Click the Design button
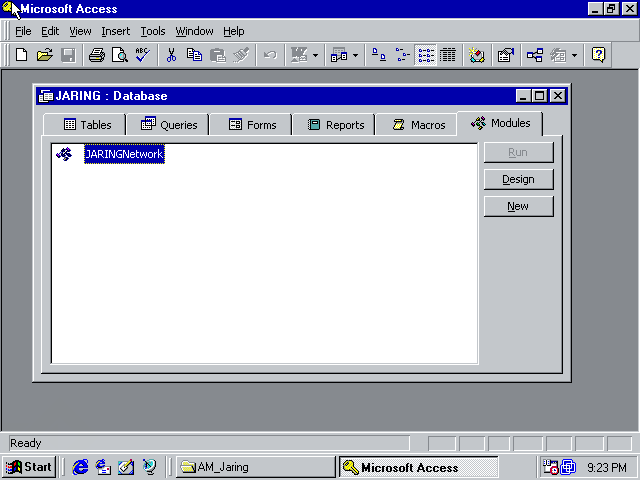 click(518, 179)
